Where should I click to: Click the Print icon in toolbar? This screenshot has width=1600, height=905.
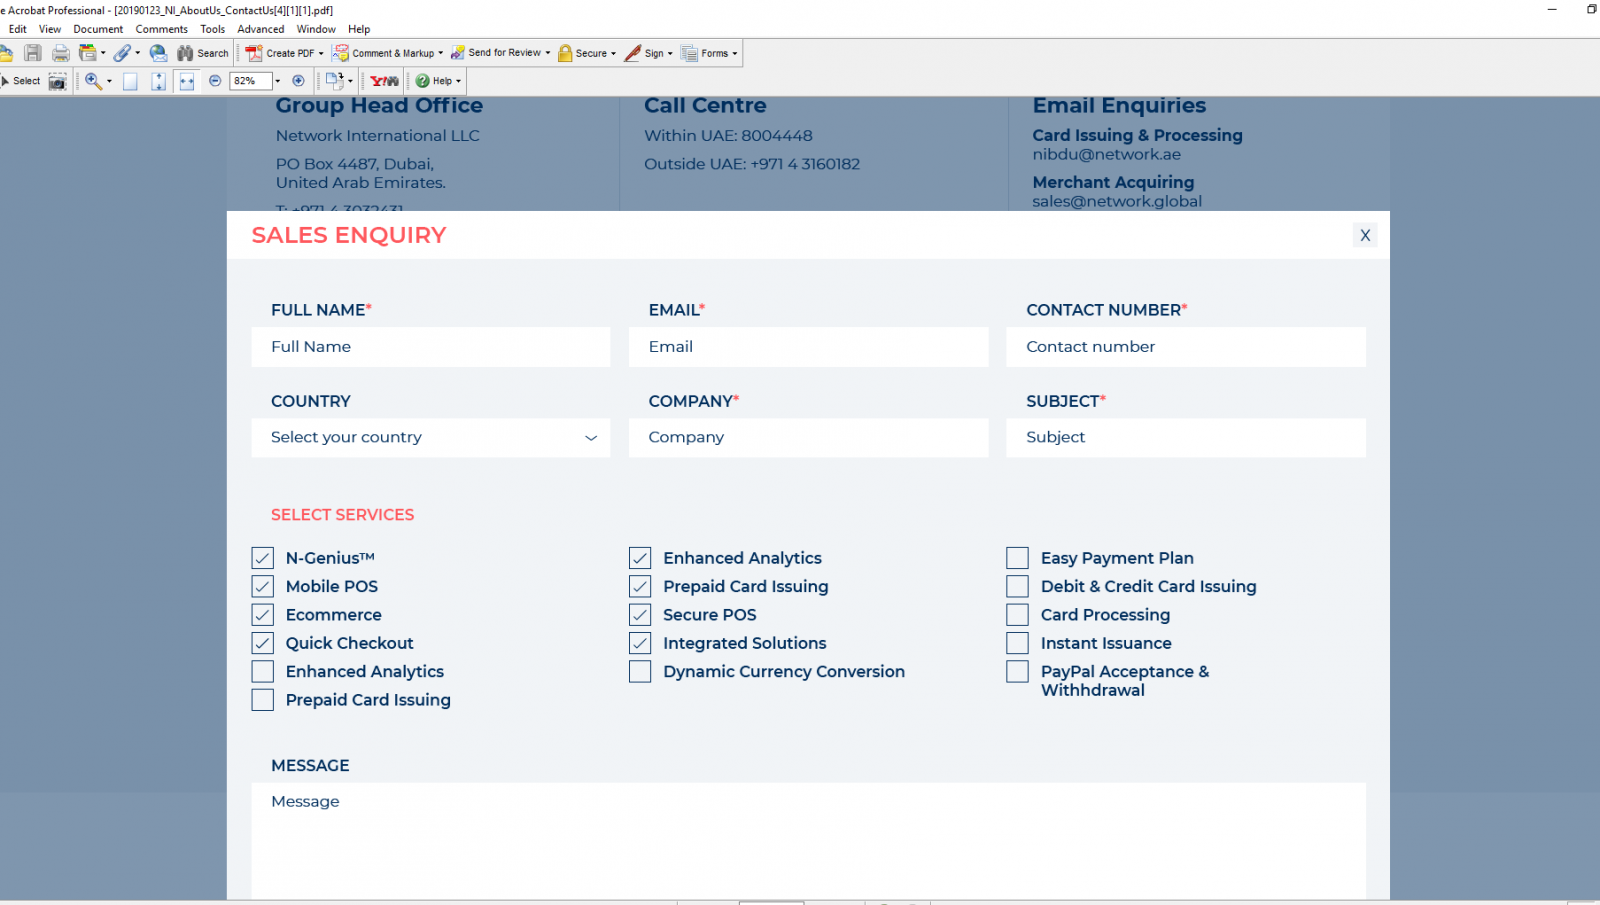[61, 53]
